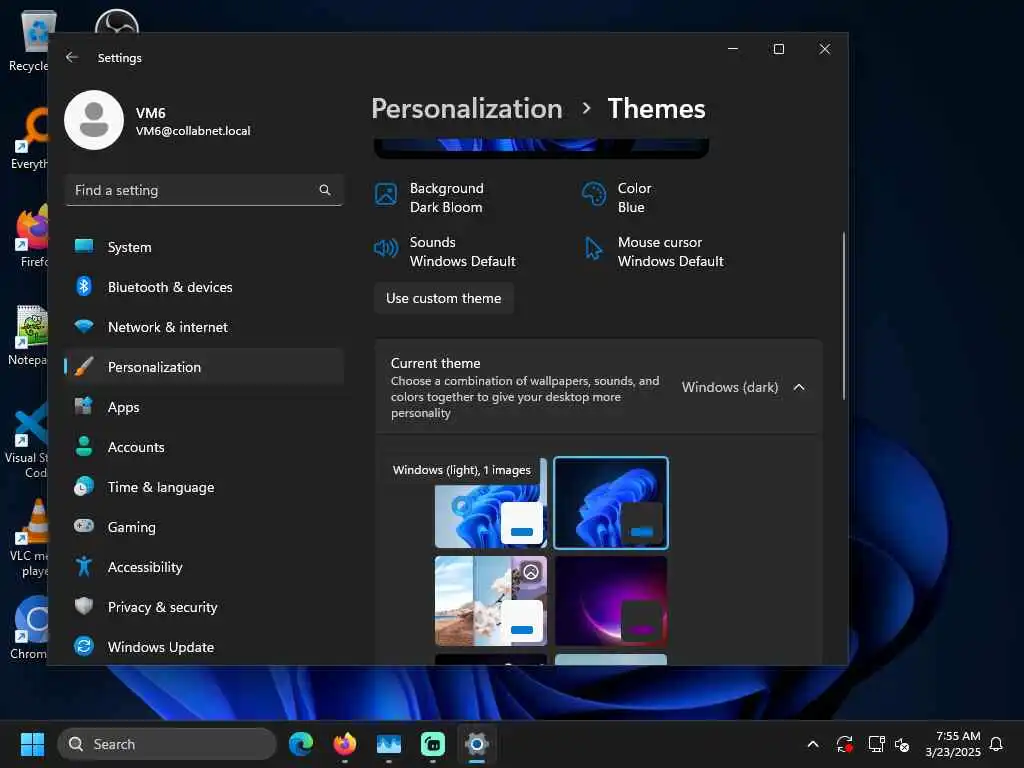Click the Sounds speaker icon
Viewport: 1024px width, 768px height.
pyautogui.click(x=386, y=248)
